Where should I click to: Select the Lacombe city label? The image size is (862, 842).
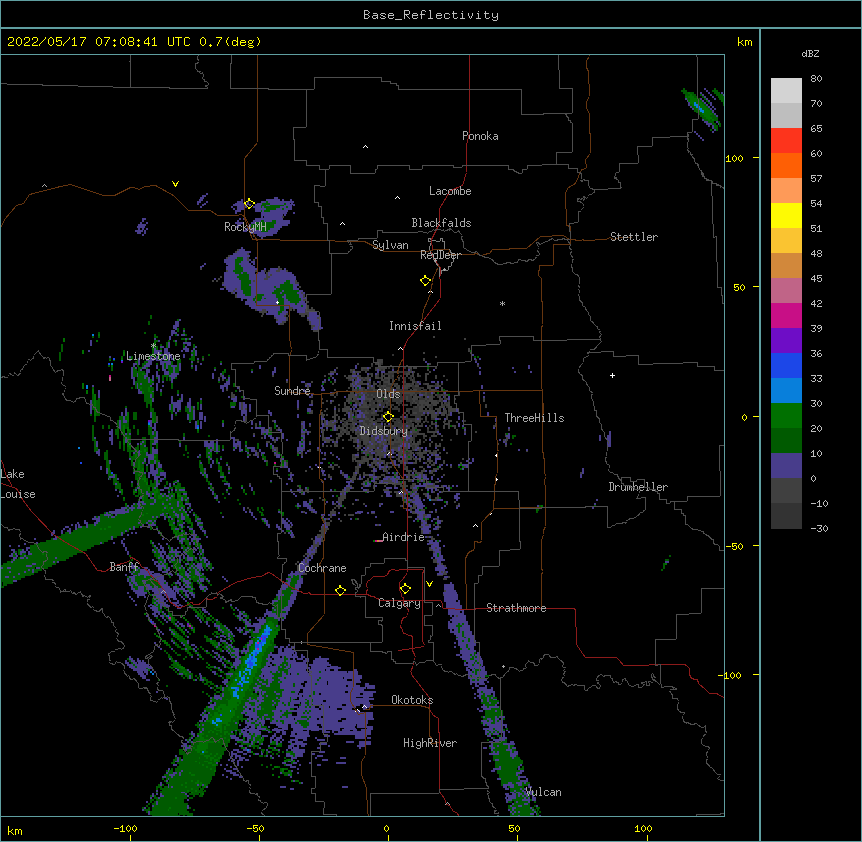450,191
